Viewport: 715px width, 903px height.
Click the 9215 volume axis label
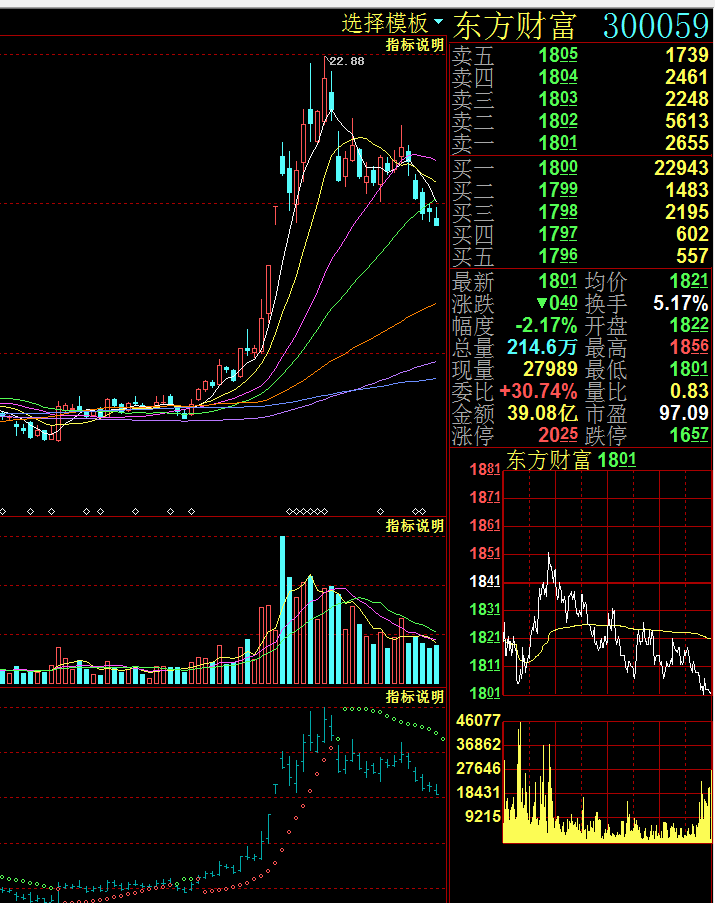(x=483, y=817)
